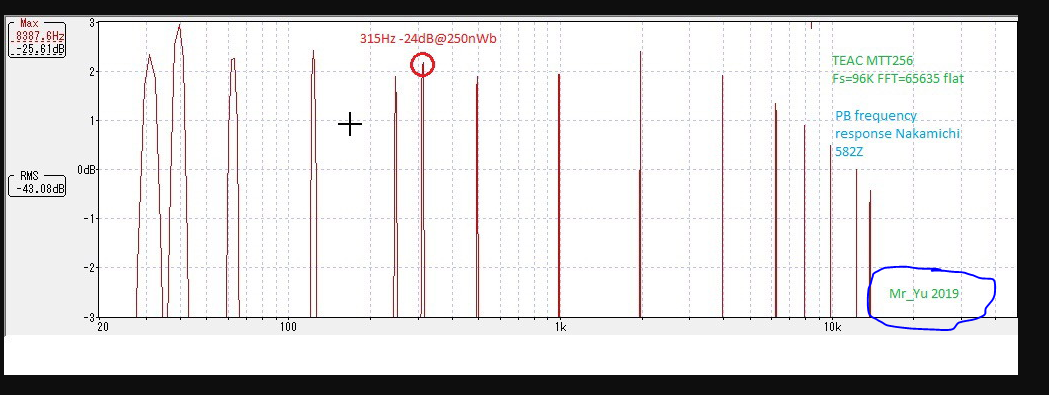Click the spectral peak at 1kHz

559,195
